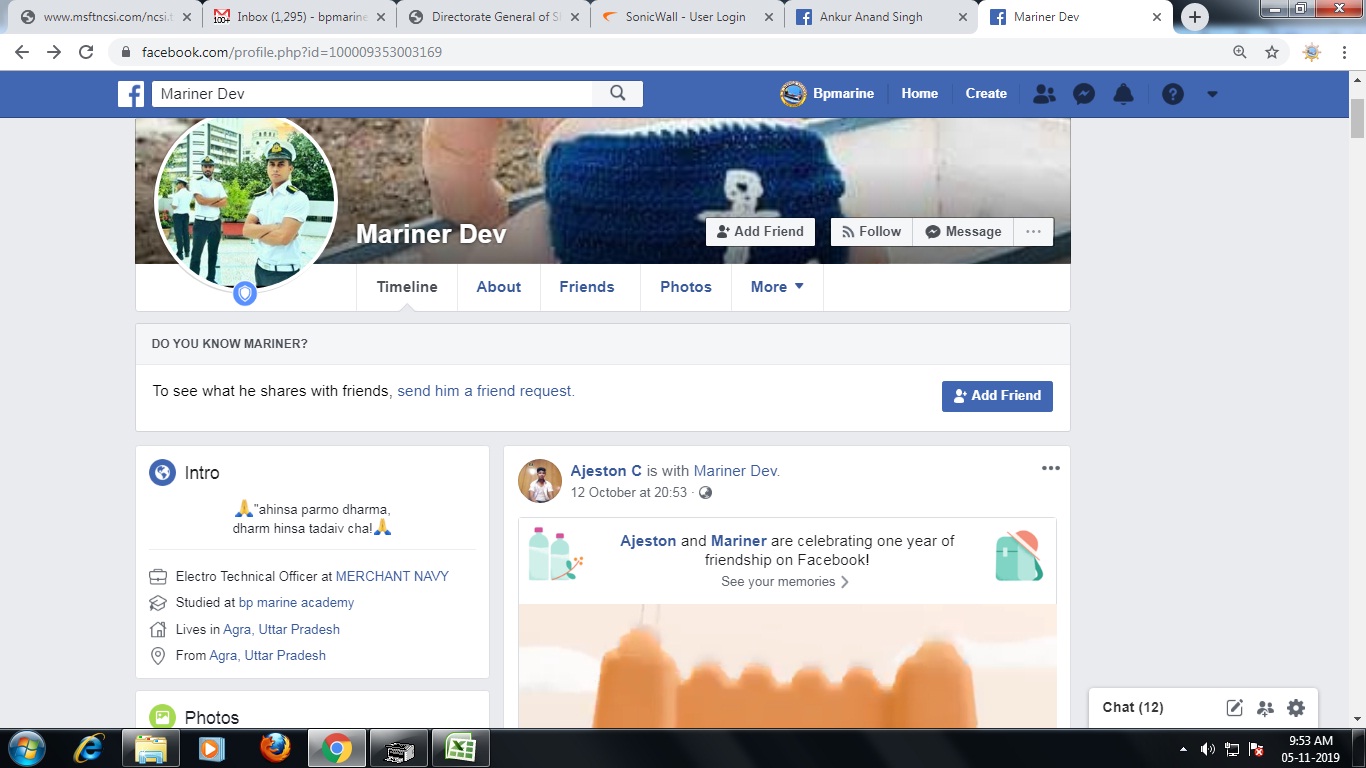The image size is (1366, 768).
Task: Expand the account dropdown arrow in header
Action: [1212, 94]
